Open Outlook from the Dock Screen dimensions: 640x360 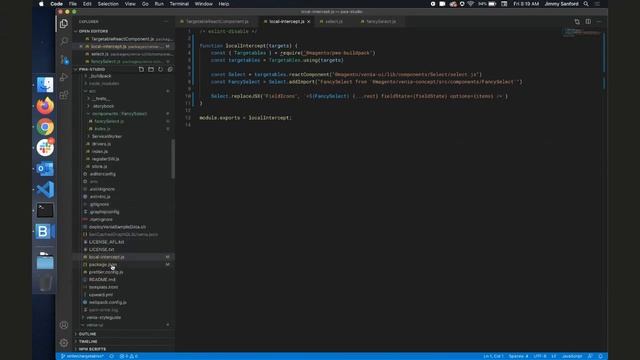coord(45,169)
